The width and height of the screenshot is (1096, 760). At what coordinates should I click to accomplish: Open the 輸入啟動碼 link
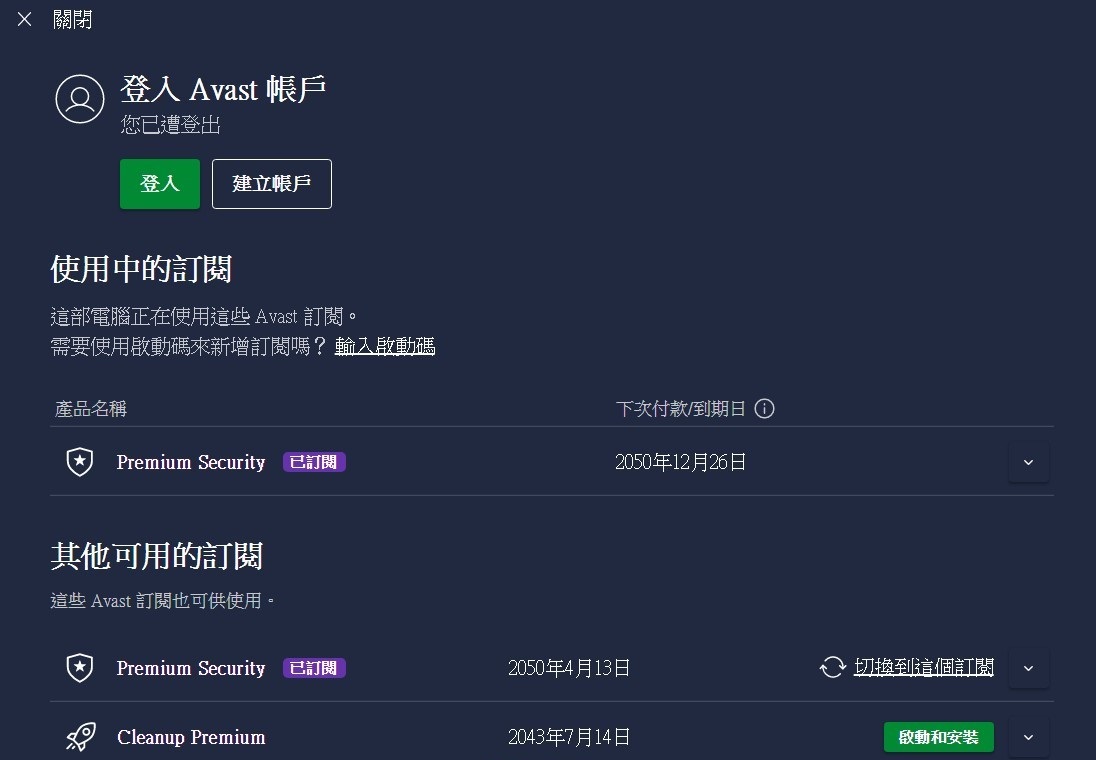pyautogui.click(x=385, y=347)
